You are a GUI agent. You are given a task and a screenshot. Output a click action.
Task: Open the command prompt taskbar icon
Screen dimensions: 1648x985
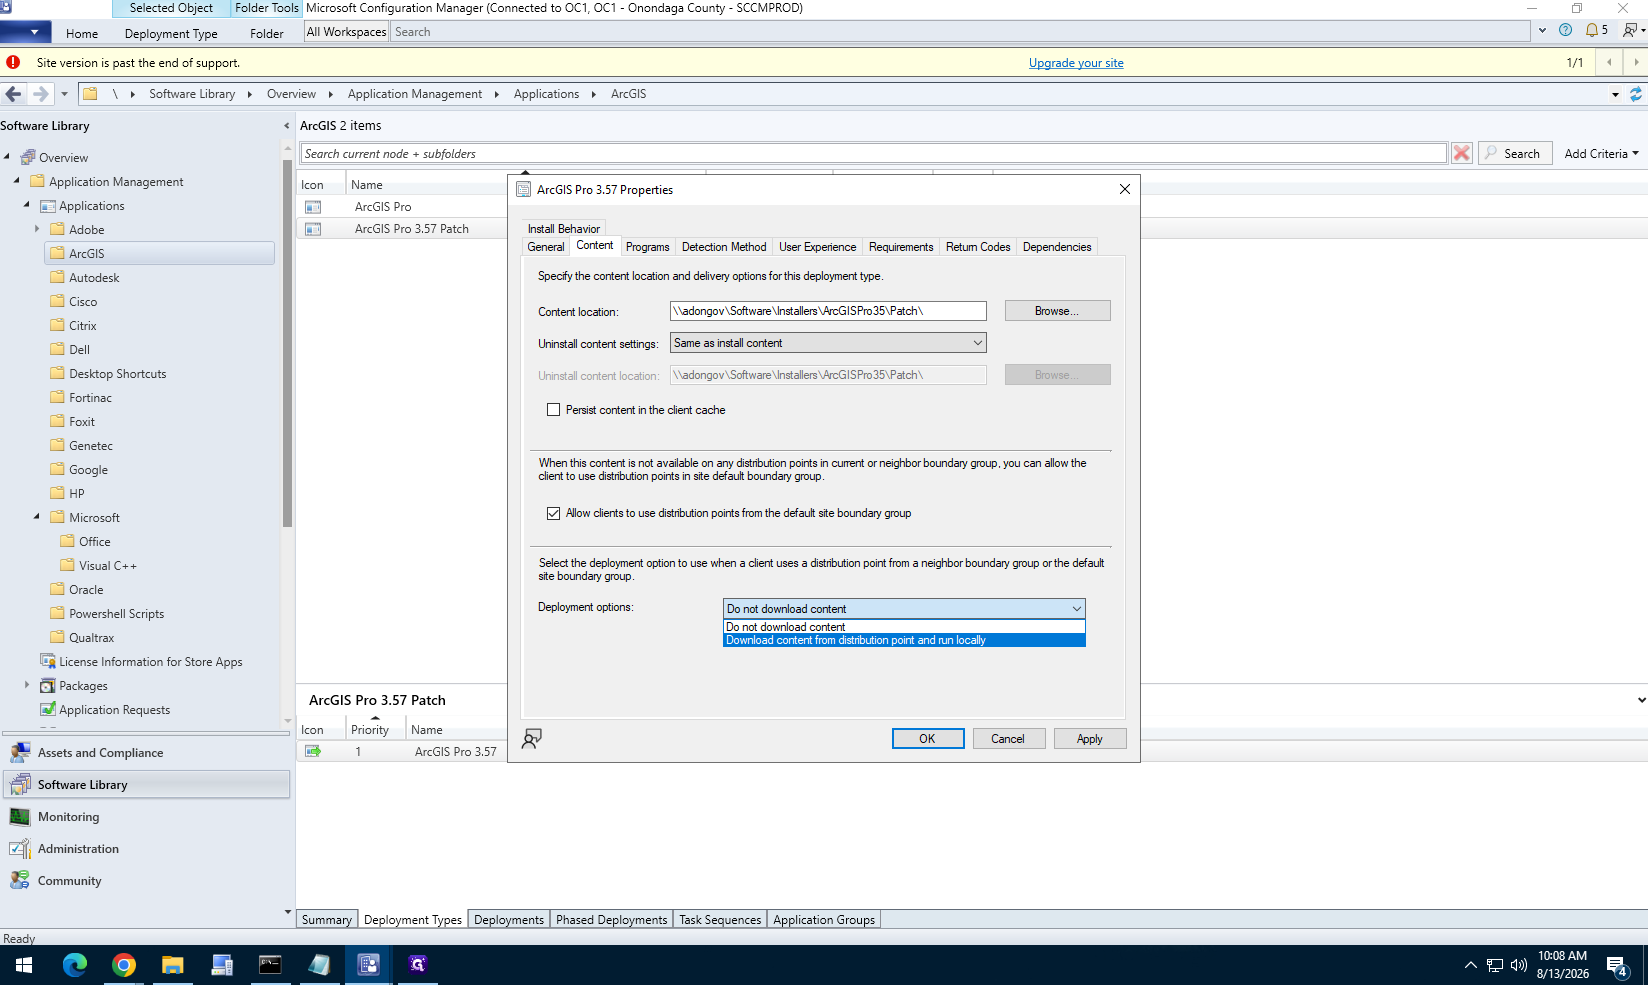270,965
